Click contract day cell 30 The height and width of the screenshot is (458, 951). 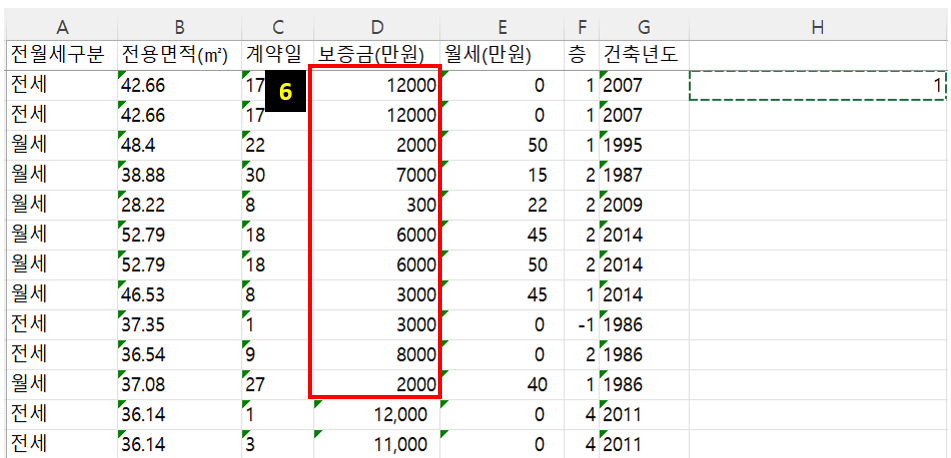click(277, 175)
